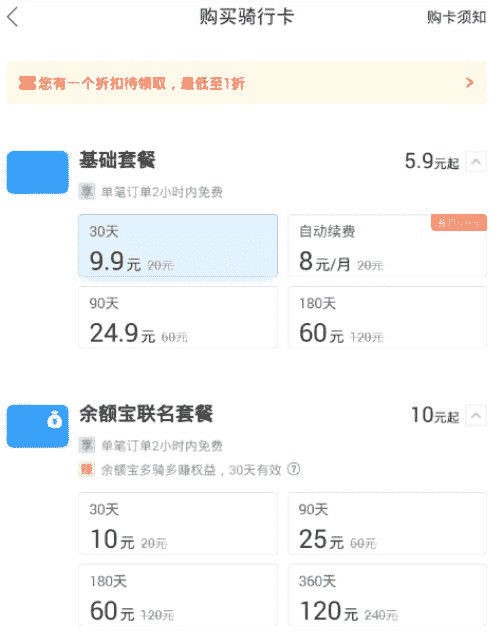This screenshot has width=490, height=635.
Task: Open the pending discount banner
Action: point(246,83)
